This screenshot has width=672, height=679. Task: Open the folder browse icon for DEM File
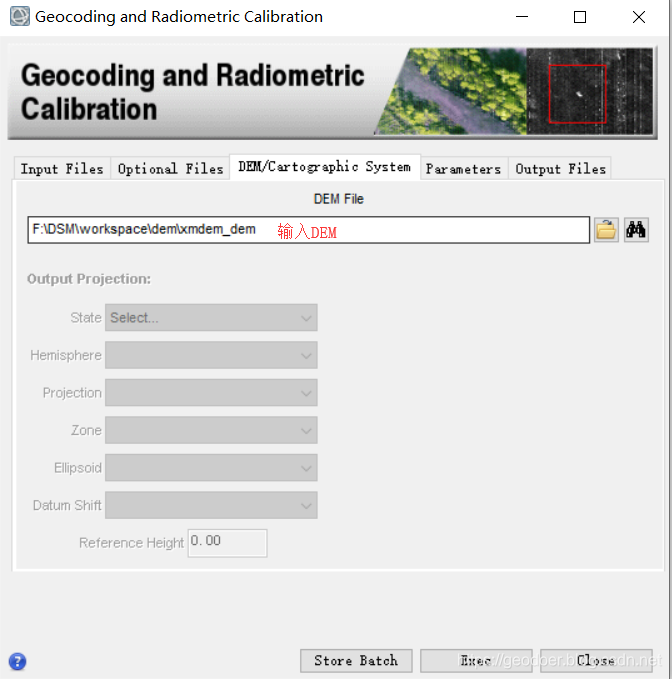click(x=606, y=230)
